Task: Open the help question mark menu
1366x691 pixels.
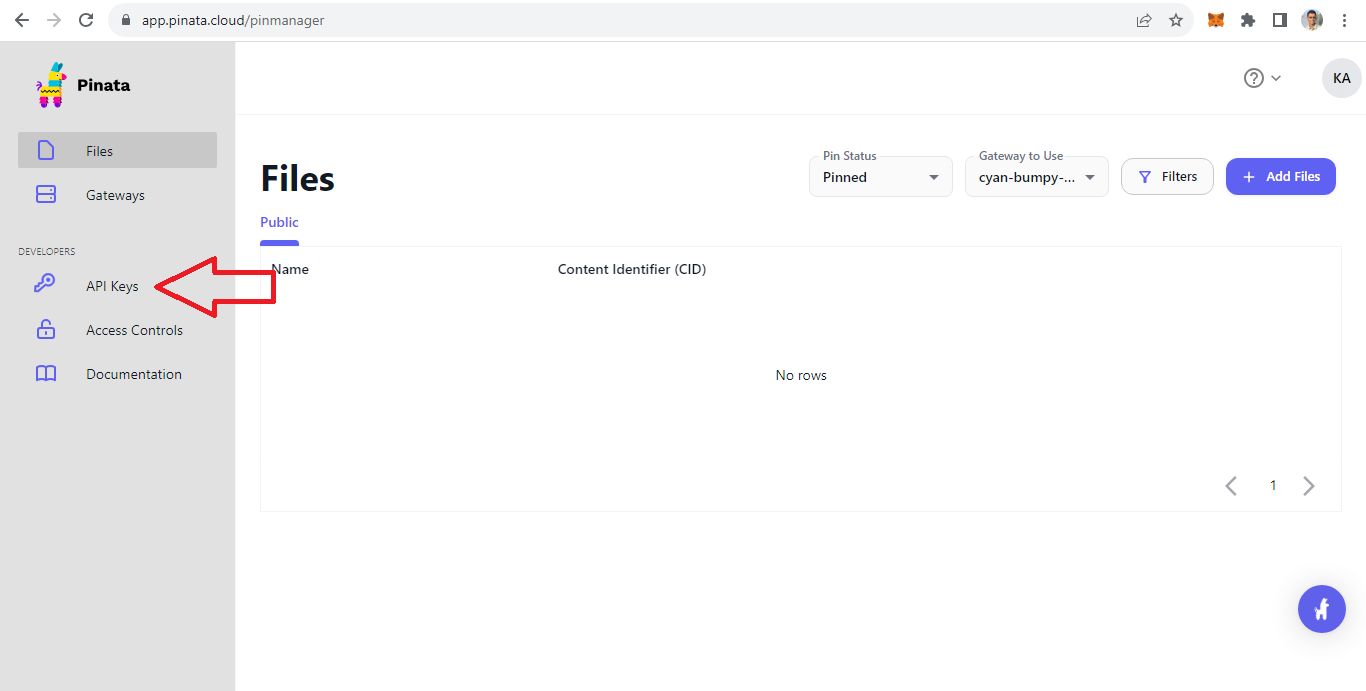Action: [x=1261, y=78]
